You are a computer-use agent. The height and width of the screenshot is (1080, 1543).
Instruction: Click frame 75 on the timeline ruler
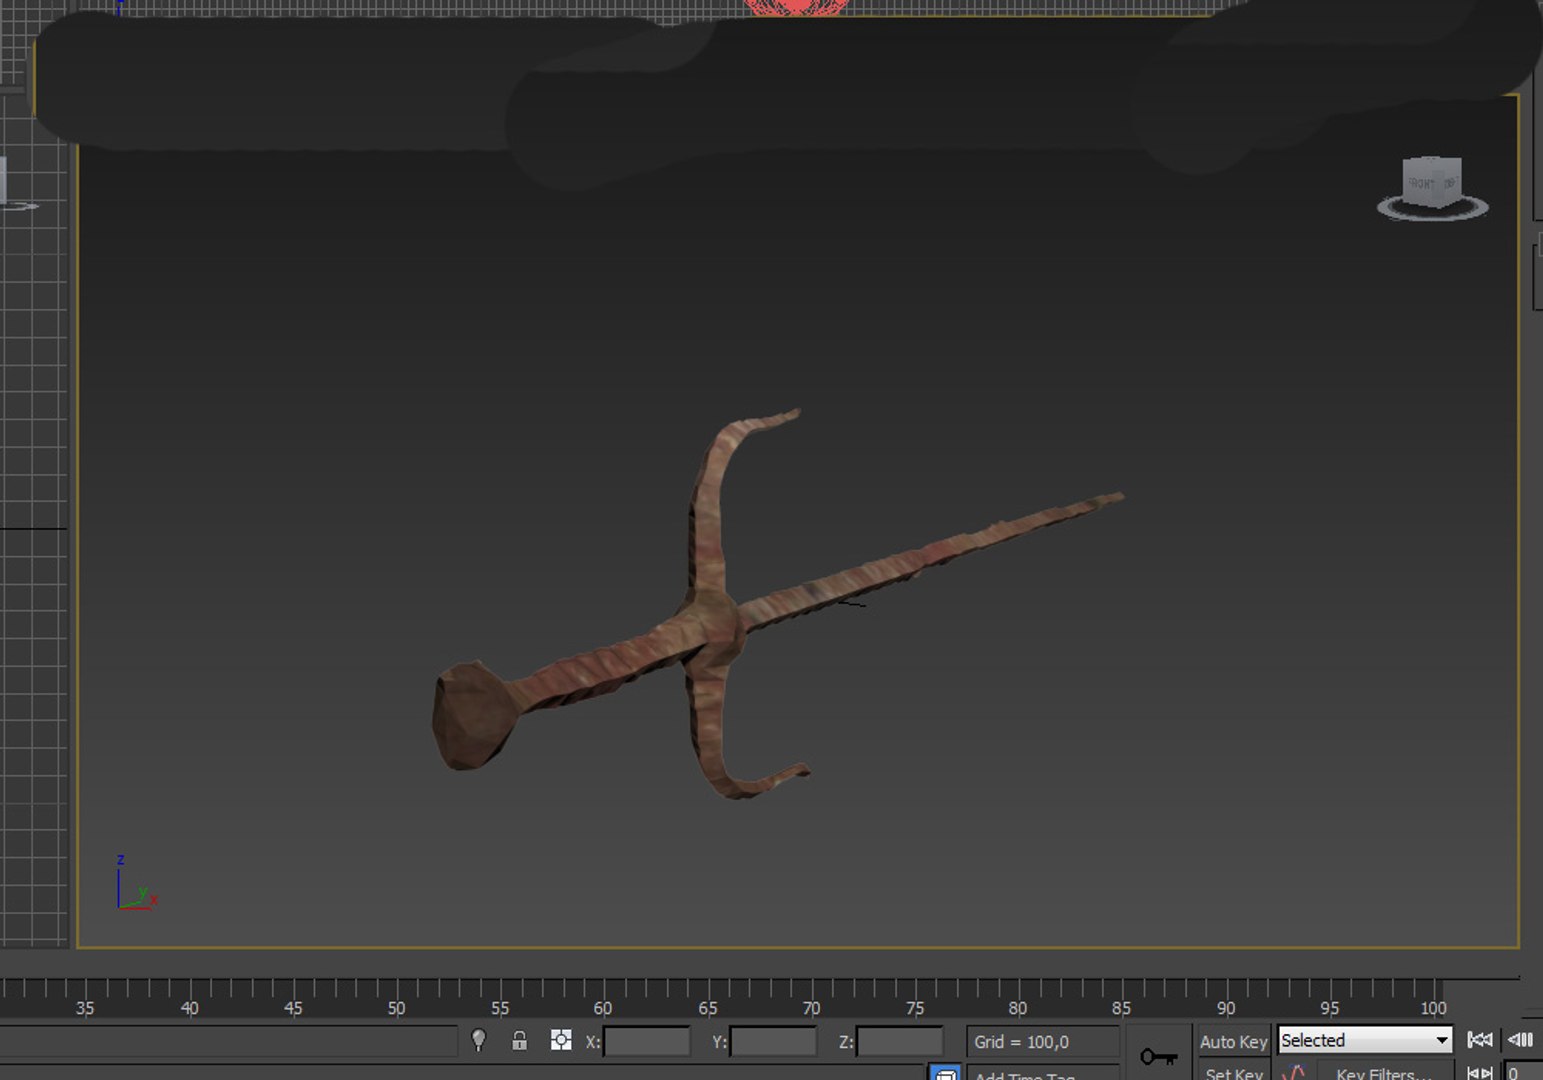[x=914, y=1008]
